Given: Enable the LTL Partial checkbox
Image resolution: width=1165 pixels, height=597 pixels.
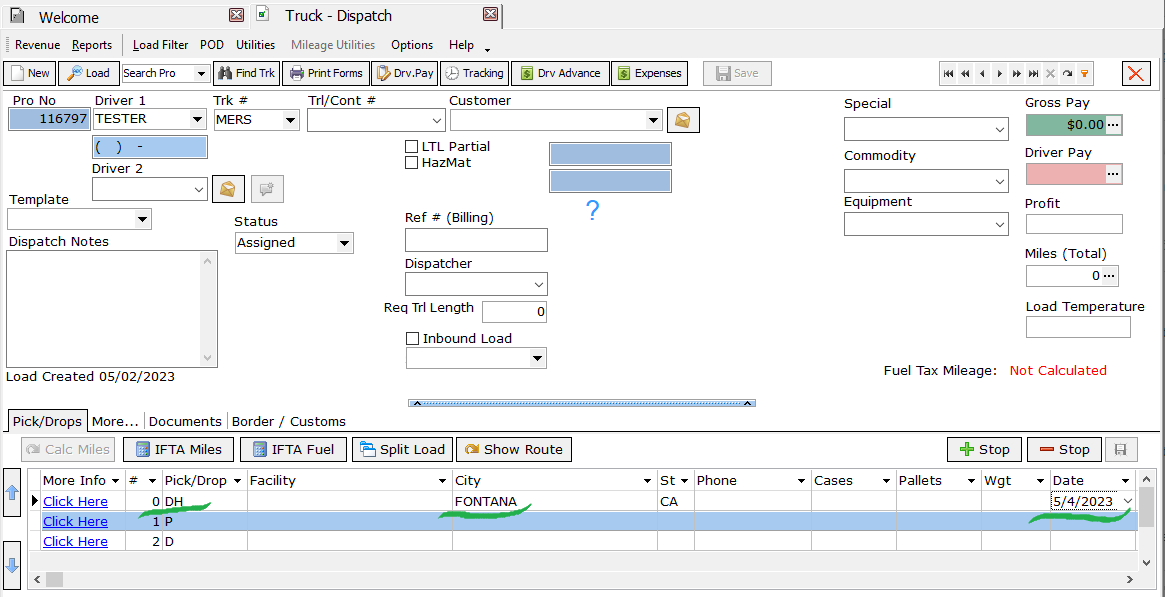Looking at the screenshot, I should coord(411,147).
